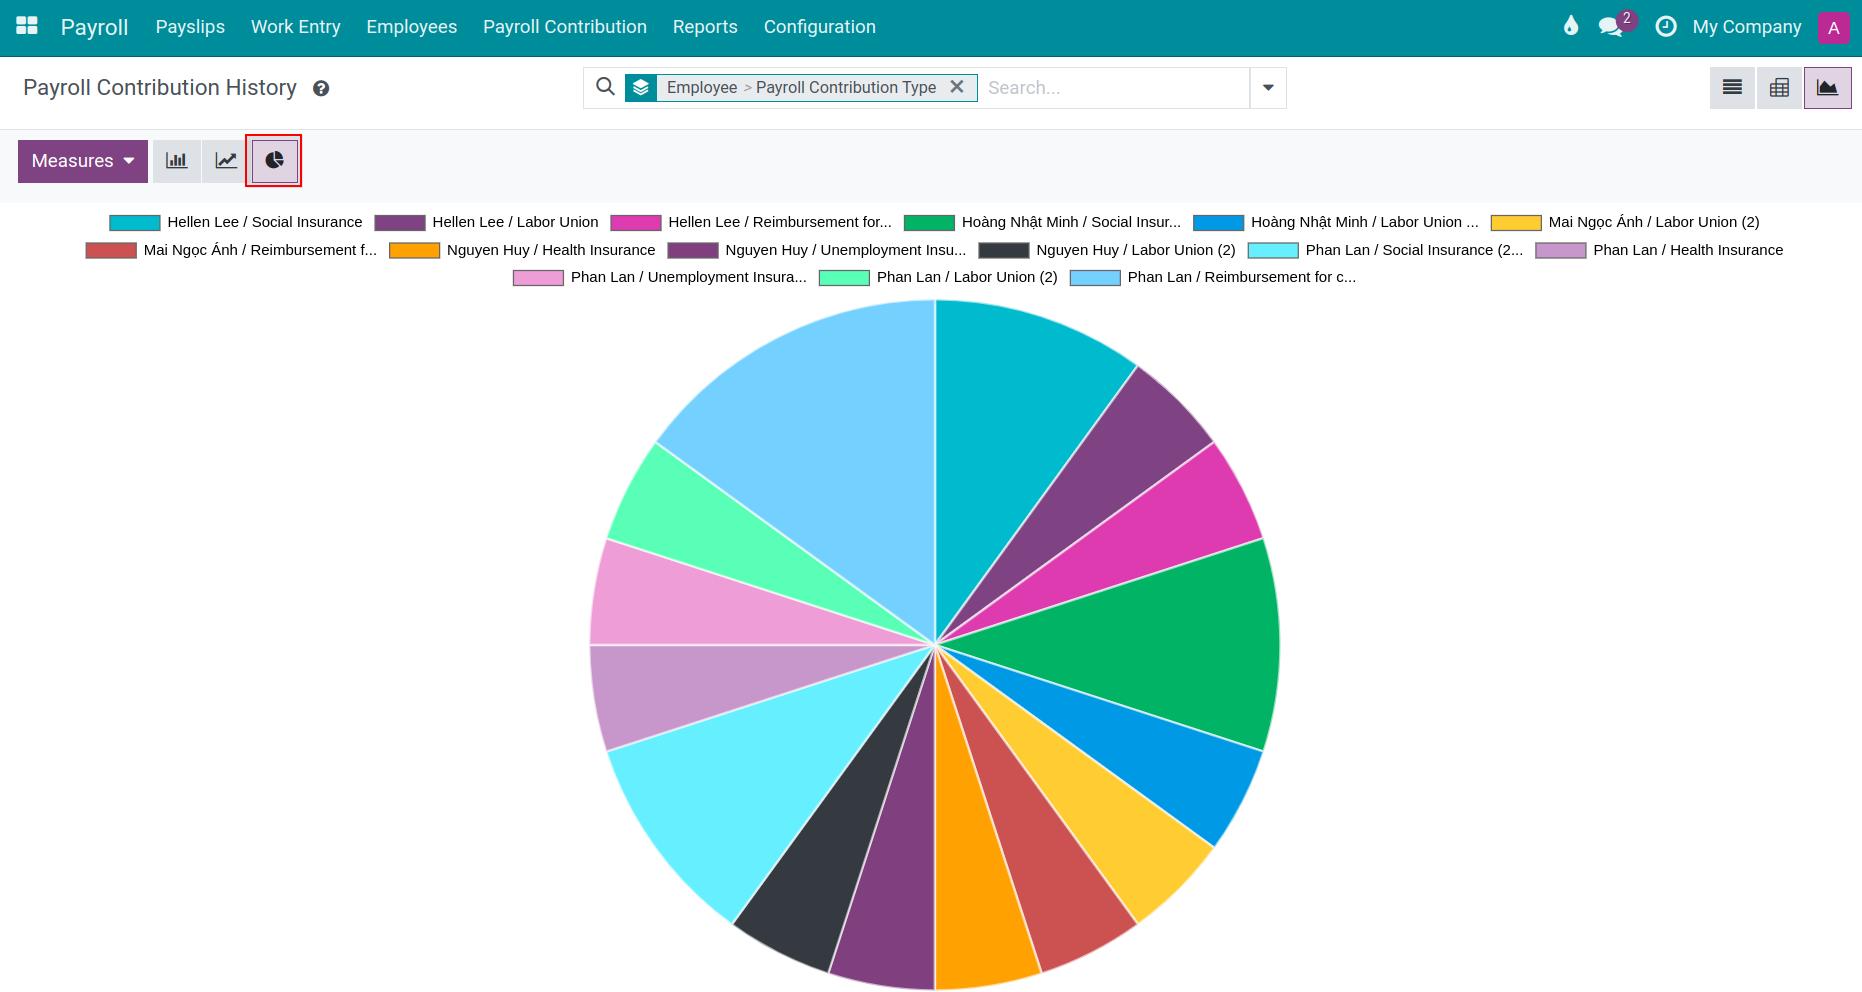This screenshot has width=1862, height=992.
Task: Open the activities clock menu
Action: (1666, 27)
